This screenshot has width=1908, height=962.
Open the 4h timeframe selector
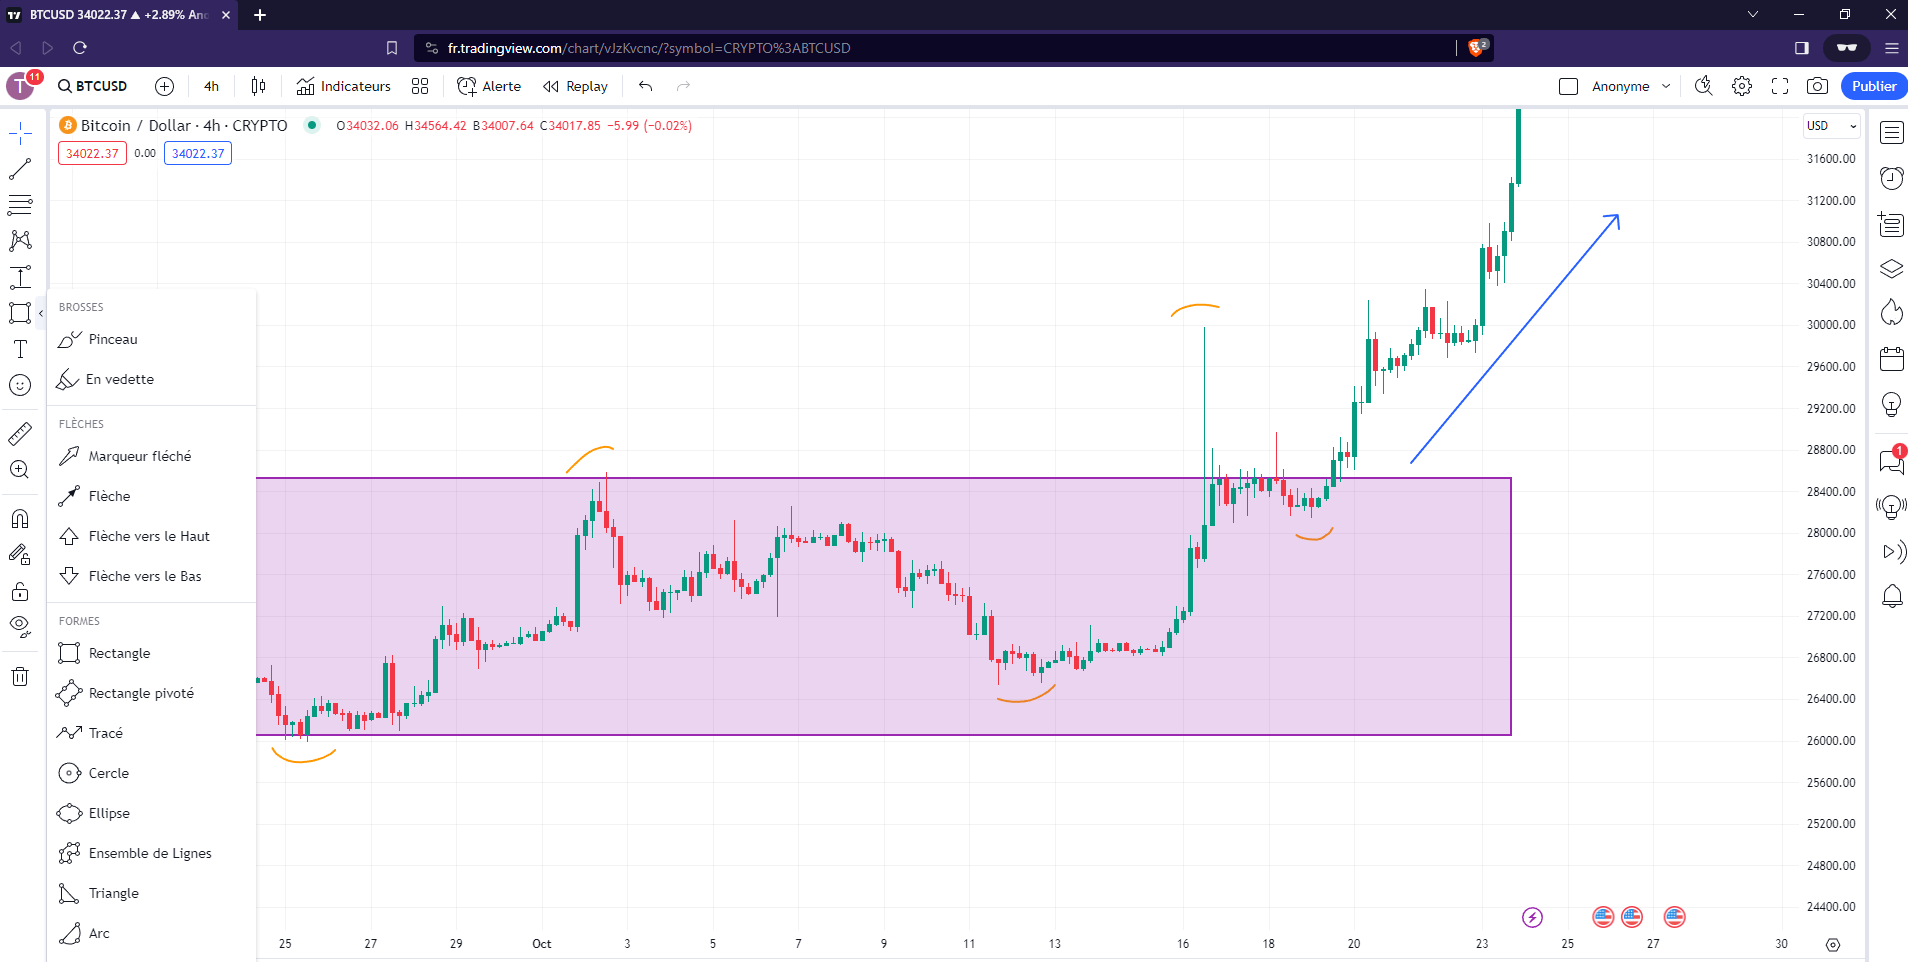pyautogui.click(x=211, y=86)
